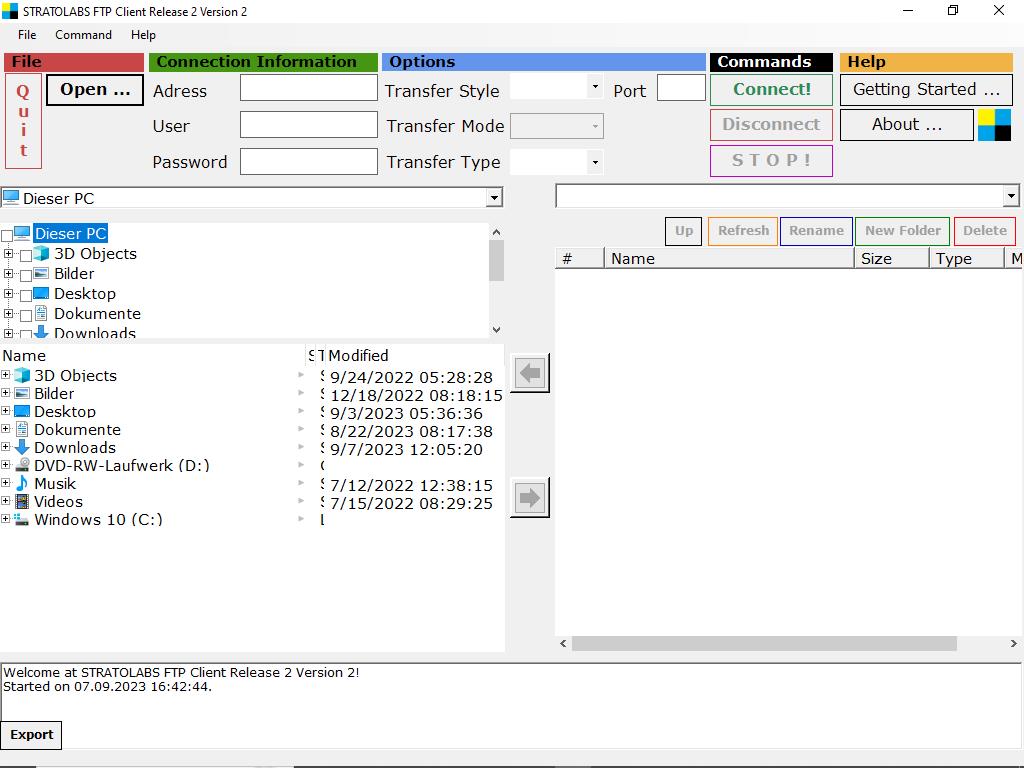Click the Modified column header in local list
Image resolution: width=1024 pixels, height=768 pixels.
[414, 355]
